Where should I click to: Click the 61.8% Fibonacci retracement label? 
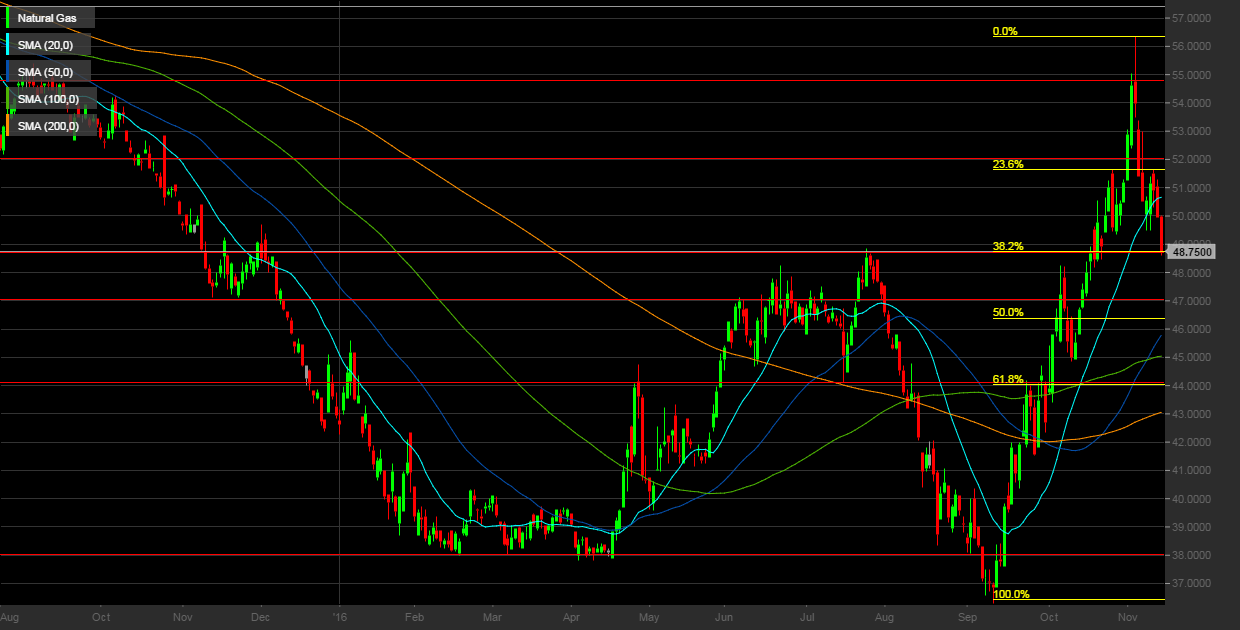click(1008, 379)
